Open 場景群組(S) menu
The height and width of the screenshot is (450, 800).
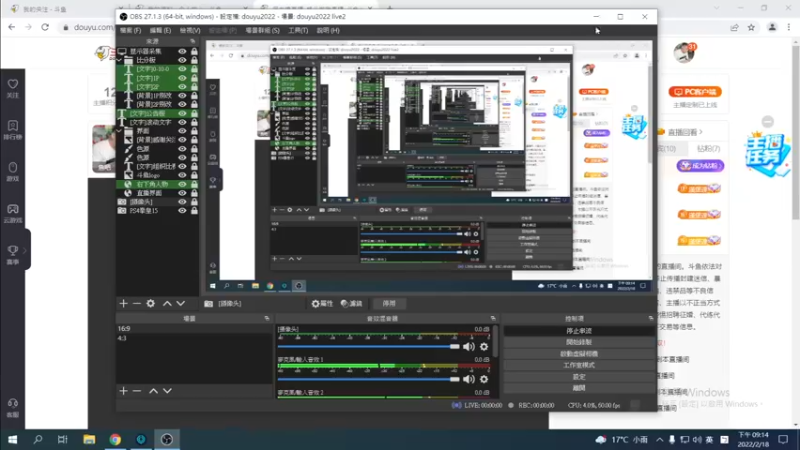[x=262, y=31]
